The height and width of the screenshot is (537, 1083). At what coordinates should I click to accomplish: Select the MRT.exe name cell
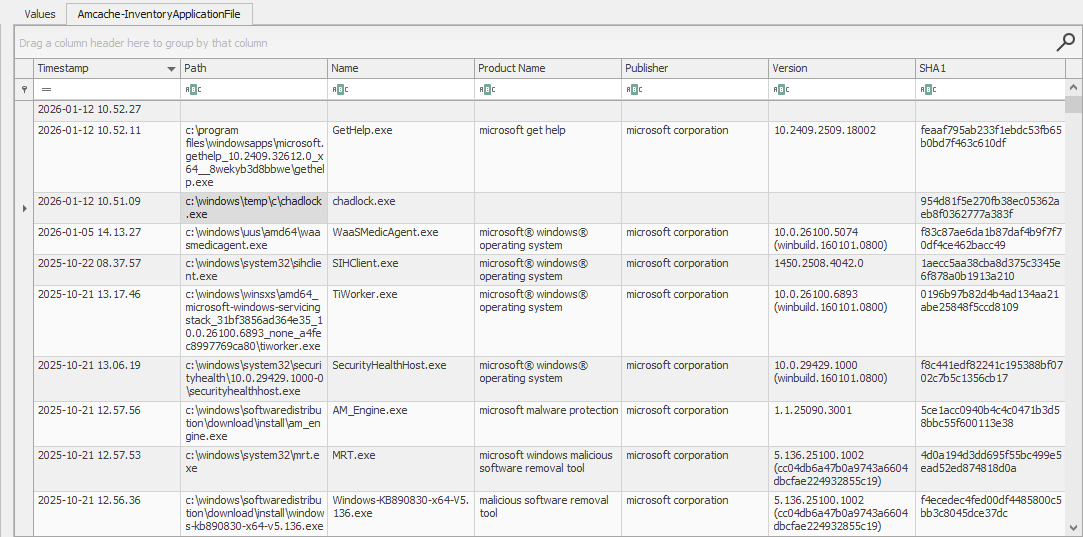(401, 469)
